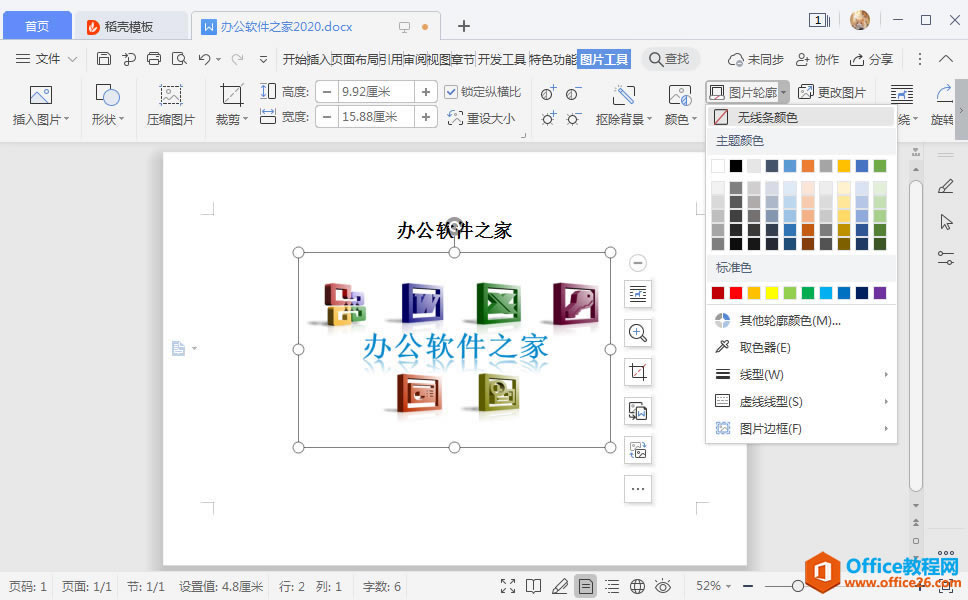Screen dimensions: 968x600
Task: Expand the Picture Outline (图片轮廓) dropdown arrow
Action: pyautogui.click(x=783, y=93)
